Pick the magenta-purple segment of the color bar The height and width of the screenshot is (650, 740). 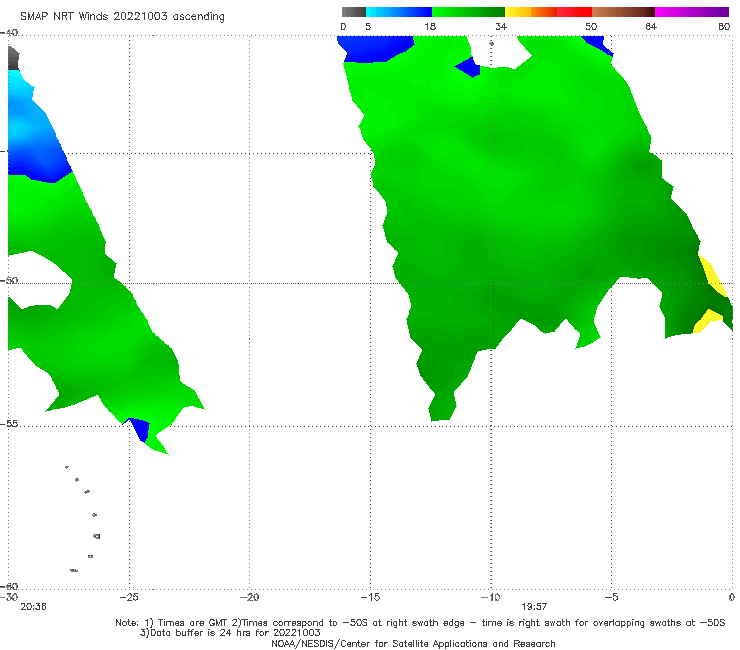[x=692, y=12]
